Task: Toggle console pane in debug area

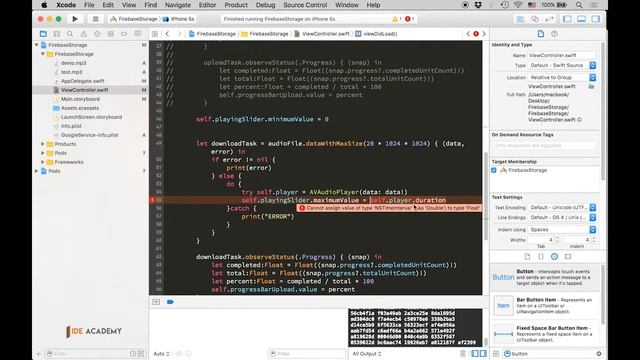Action: (x=483, y=353)
